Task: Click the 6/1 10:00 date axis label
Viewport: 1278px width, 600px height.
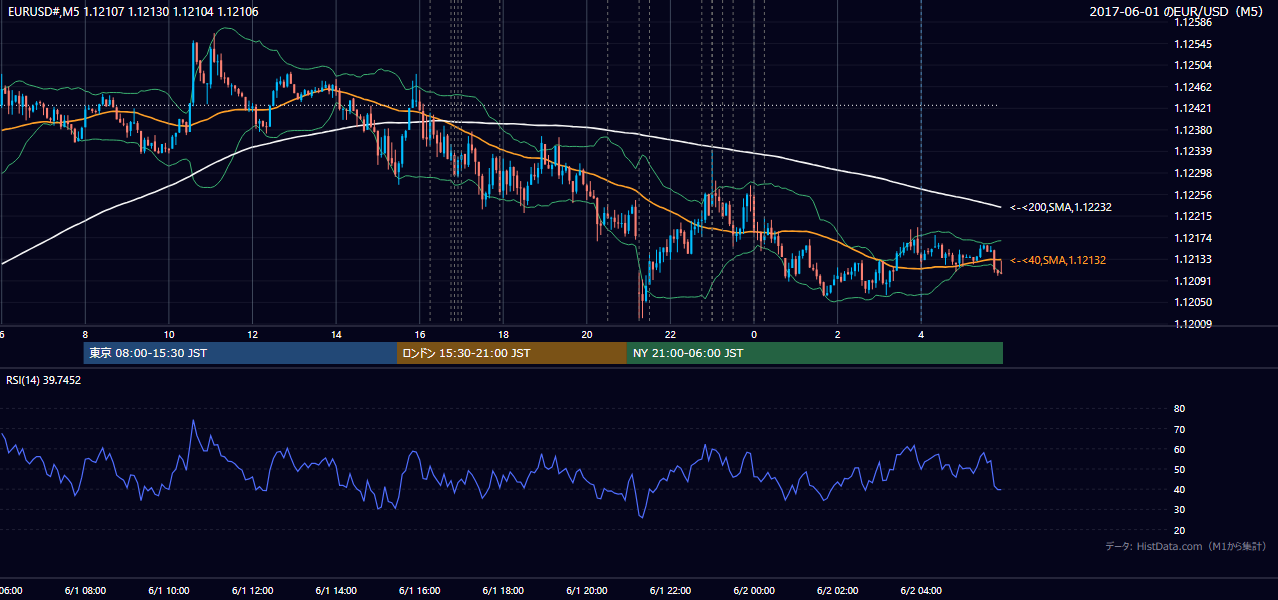Action: (169, 591)
